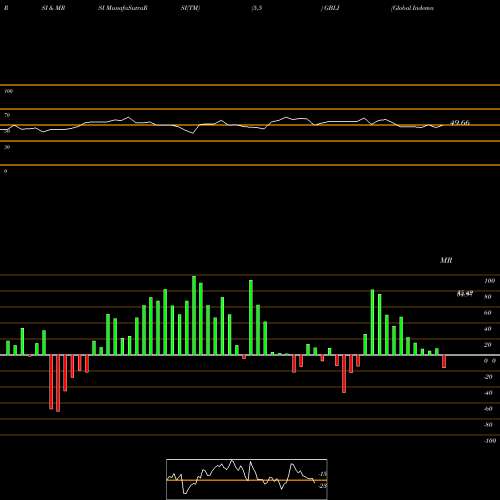Click the 'SI(TM)' header label
The height and width of the screenshot is (500, 500).
[x=190, y=8]
